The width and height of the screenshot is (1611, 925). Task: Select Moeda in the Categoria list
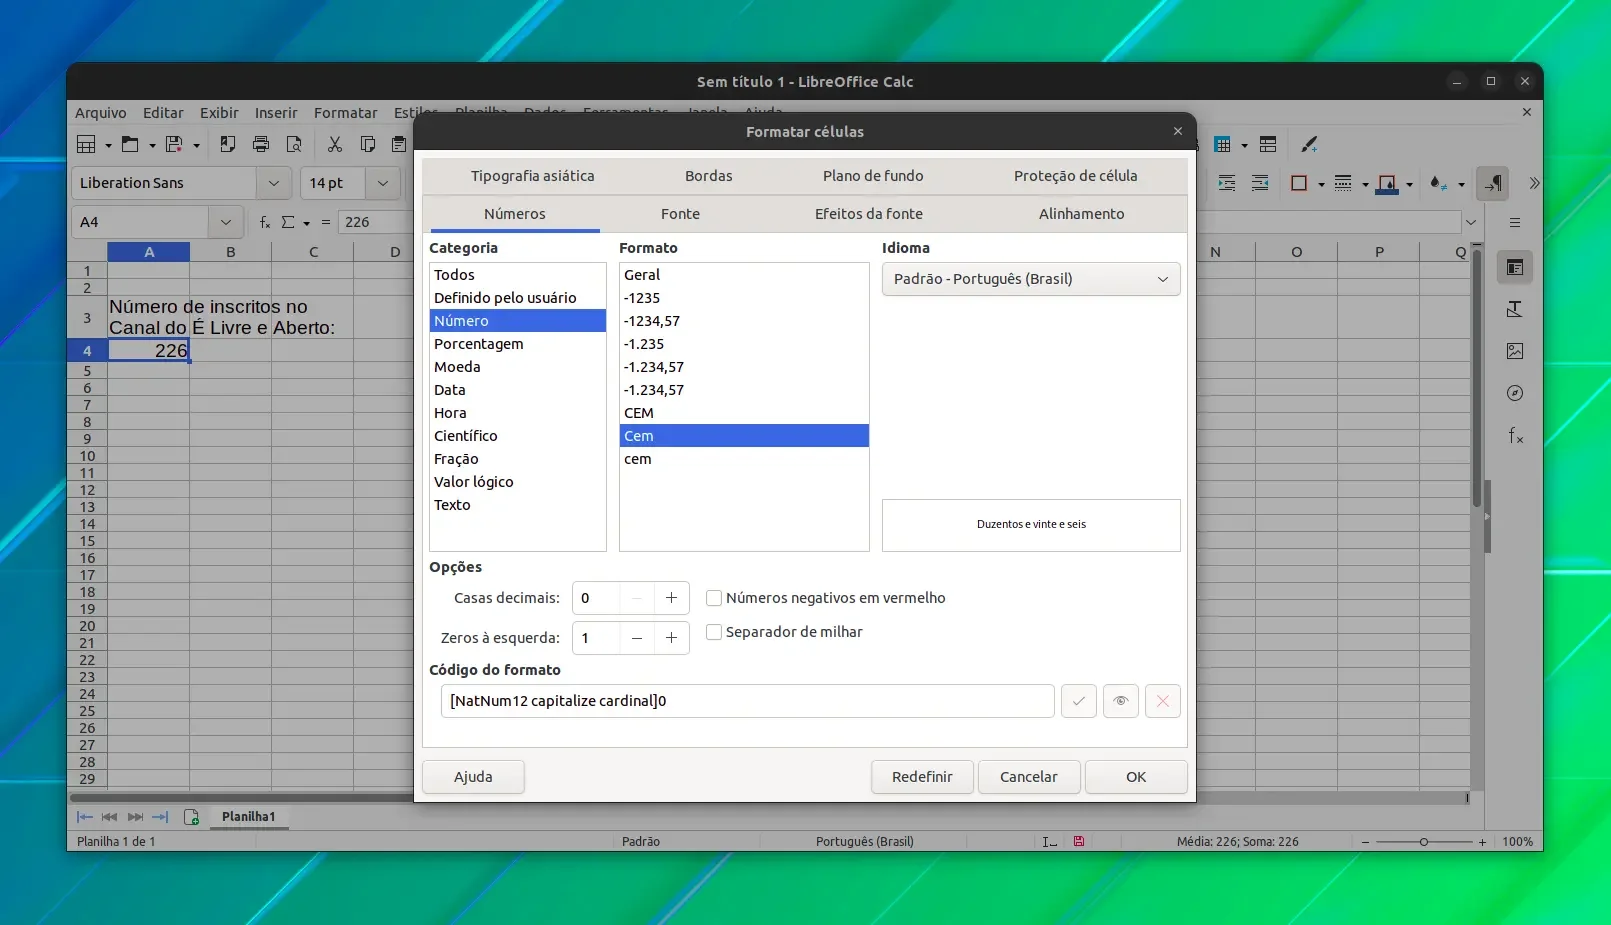(517, 367)
